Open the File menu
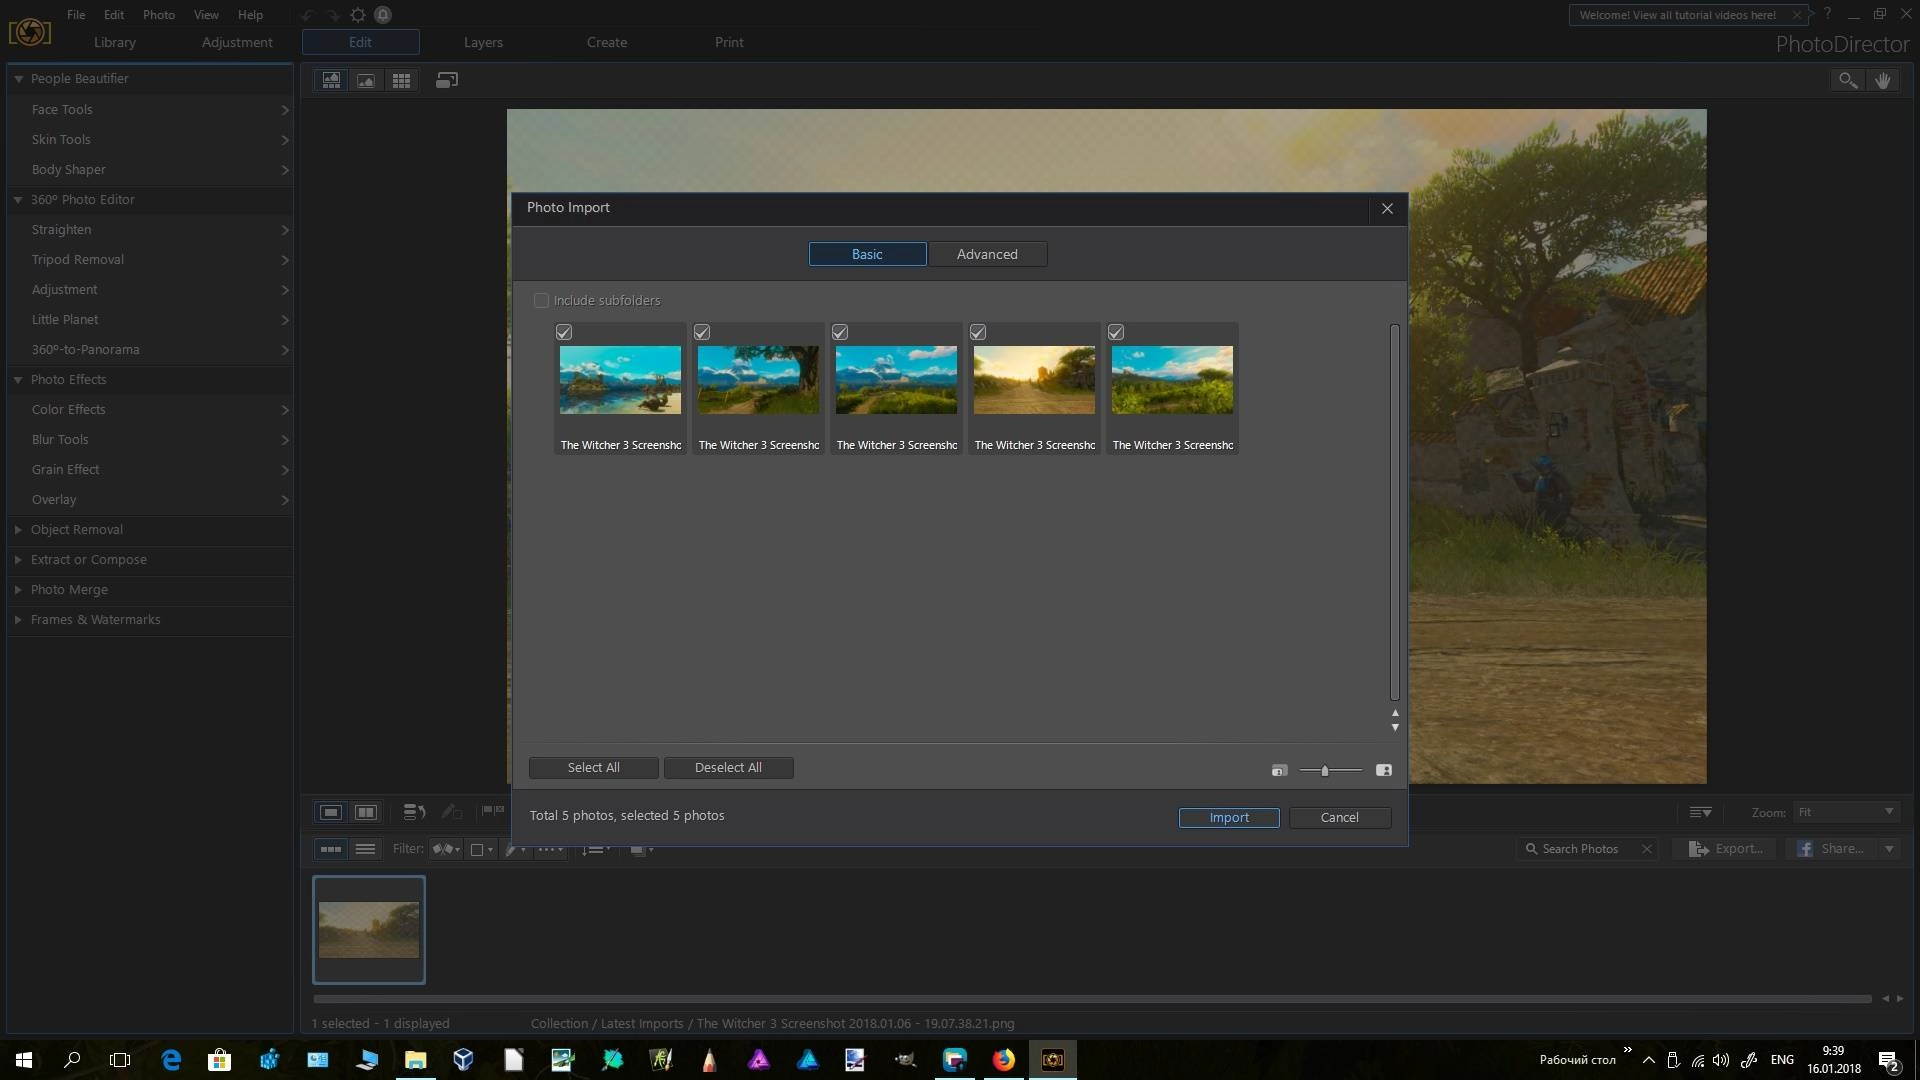1920x1080 pixels. 76,15
